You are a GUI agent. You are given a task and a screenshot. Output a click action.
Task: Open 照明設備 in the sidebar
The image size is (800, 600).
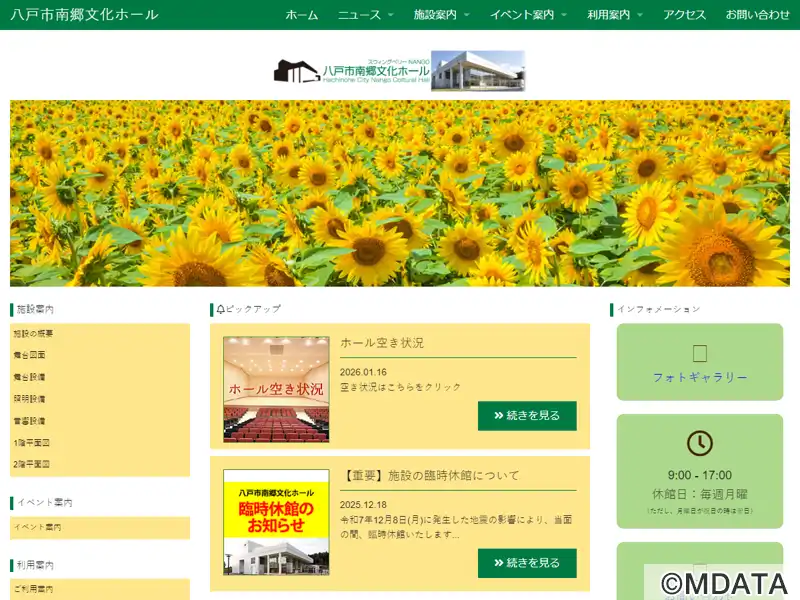[30, 399]
